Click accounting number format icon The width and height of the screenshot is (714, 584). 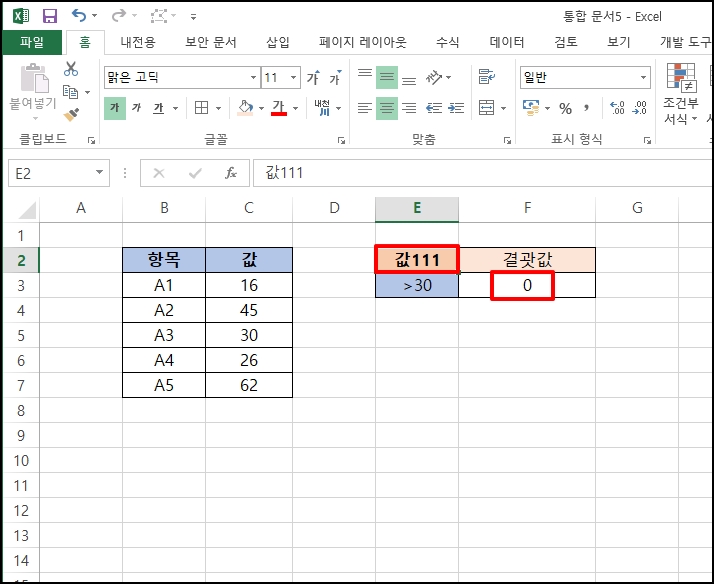pos(531,108)
